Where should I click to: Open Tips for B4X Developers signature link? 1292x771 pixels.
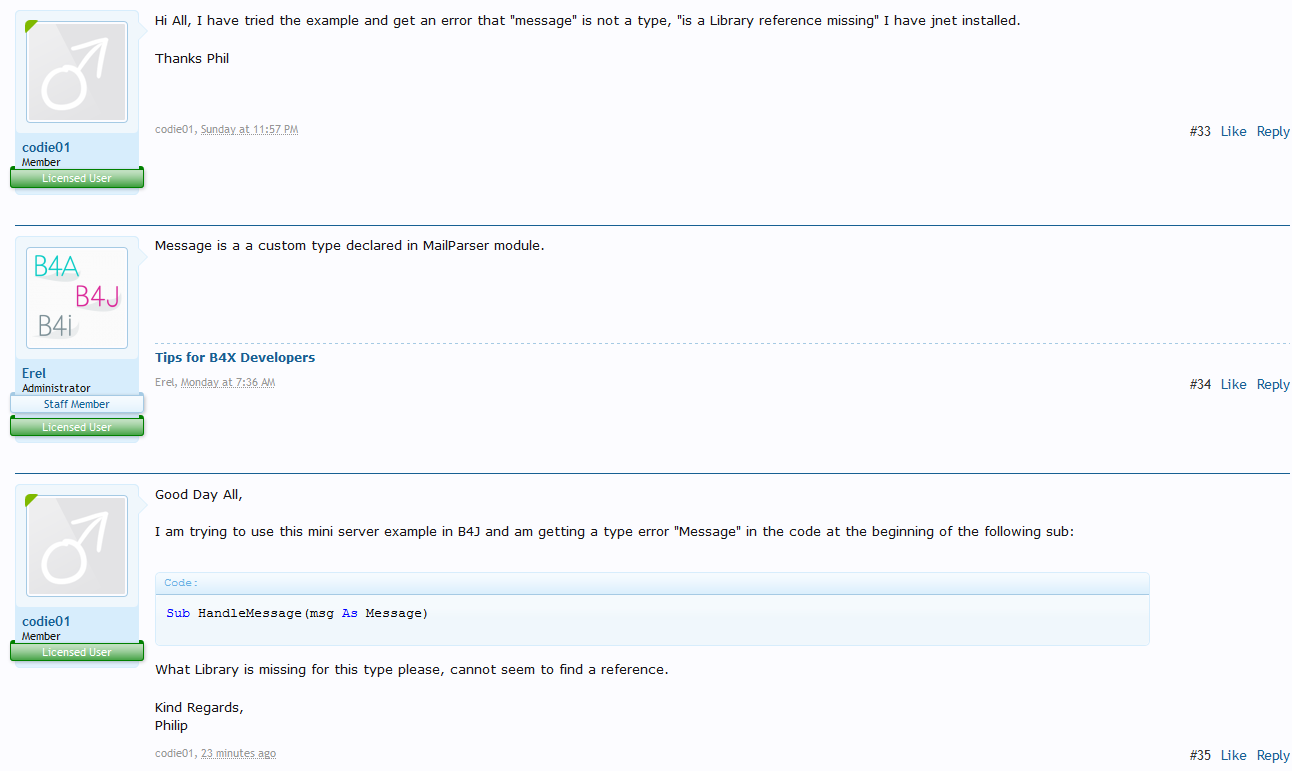click(235, 357)
